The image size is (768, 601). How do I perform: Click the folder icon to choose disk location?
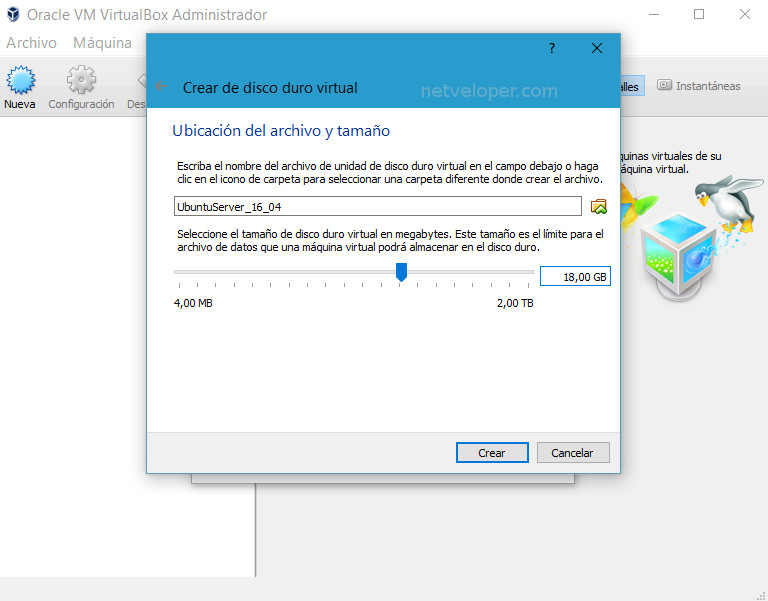(x=599, y=207)
